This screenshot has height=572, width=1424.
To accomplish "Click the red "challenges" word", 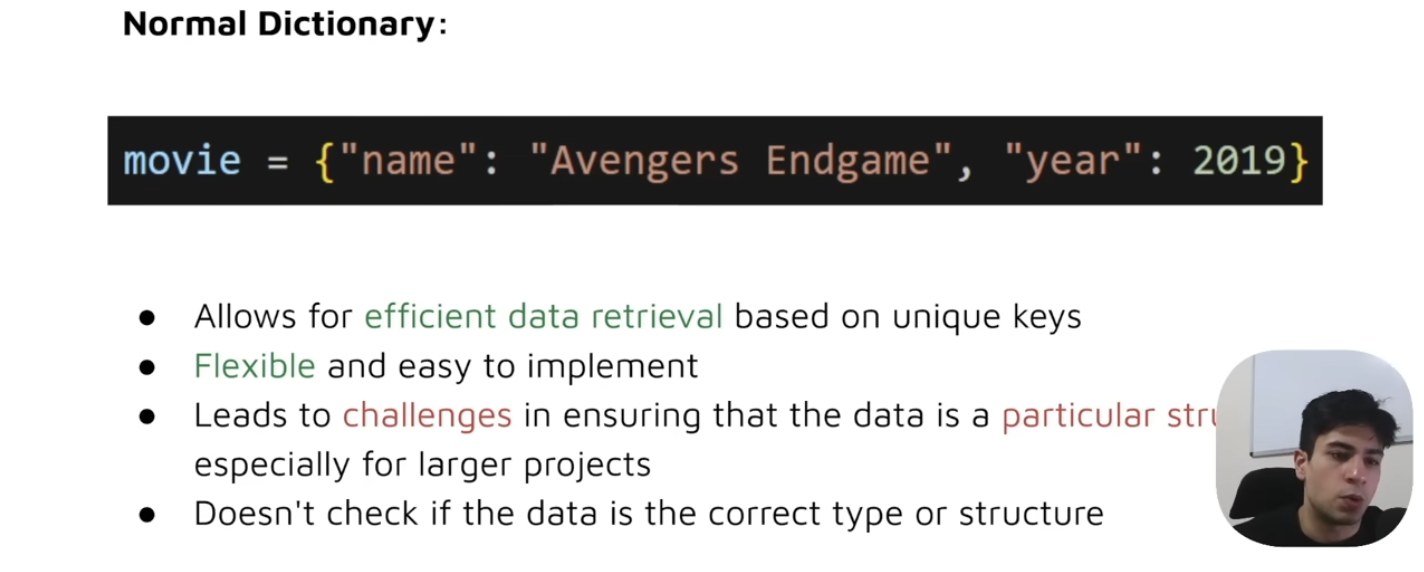I will click(427, 415).
